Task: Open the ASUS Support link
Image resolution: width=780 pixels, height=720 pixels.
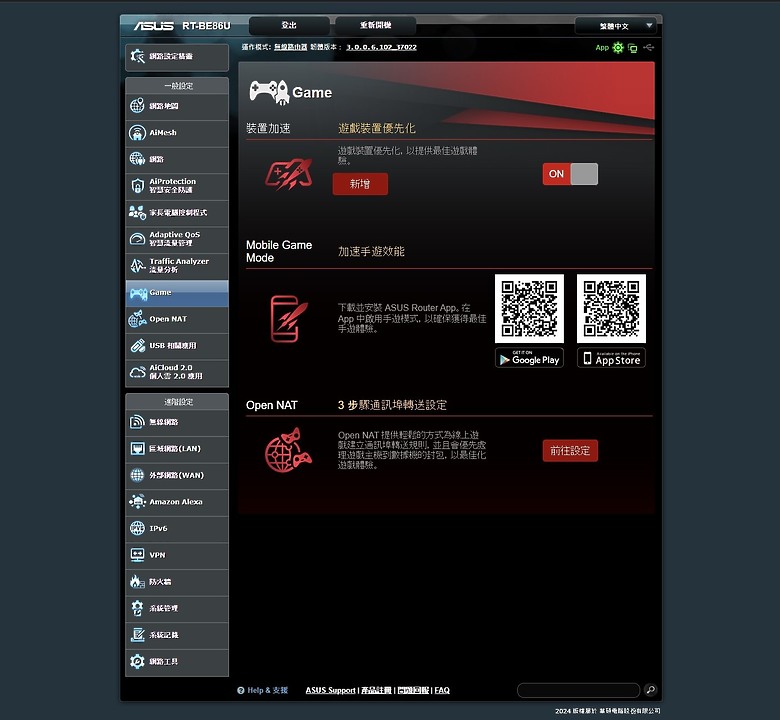Action: point(331,690)
